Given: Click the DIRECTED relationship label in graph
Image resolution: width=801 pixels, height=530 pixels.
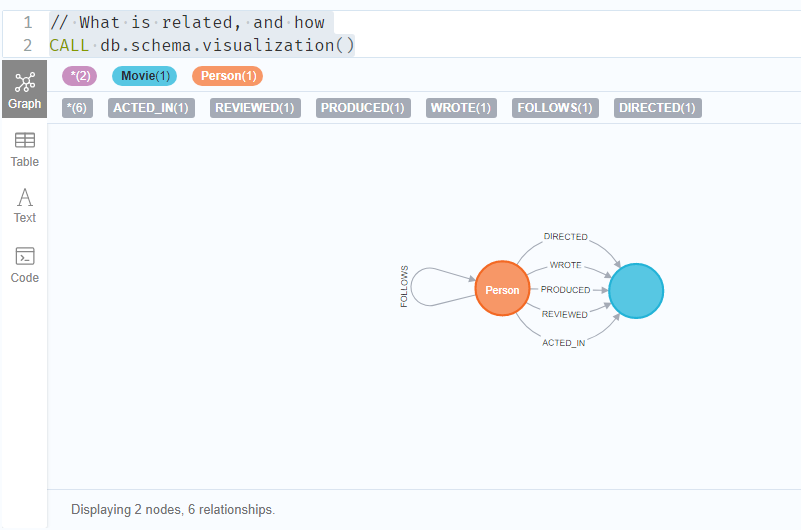Looking at the screenshot, I should 565,237.
